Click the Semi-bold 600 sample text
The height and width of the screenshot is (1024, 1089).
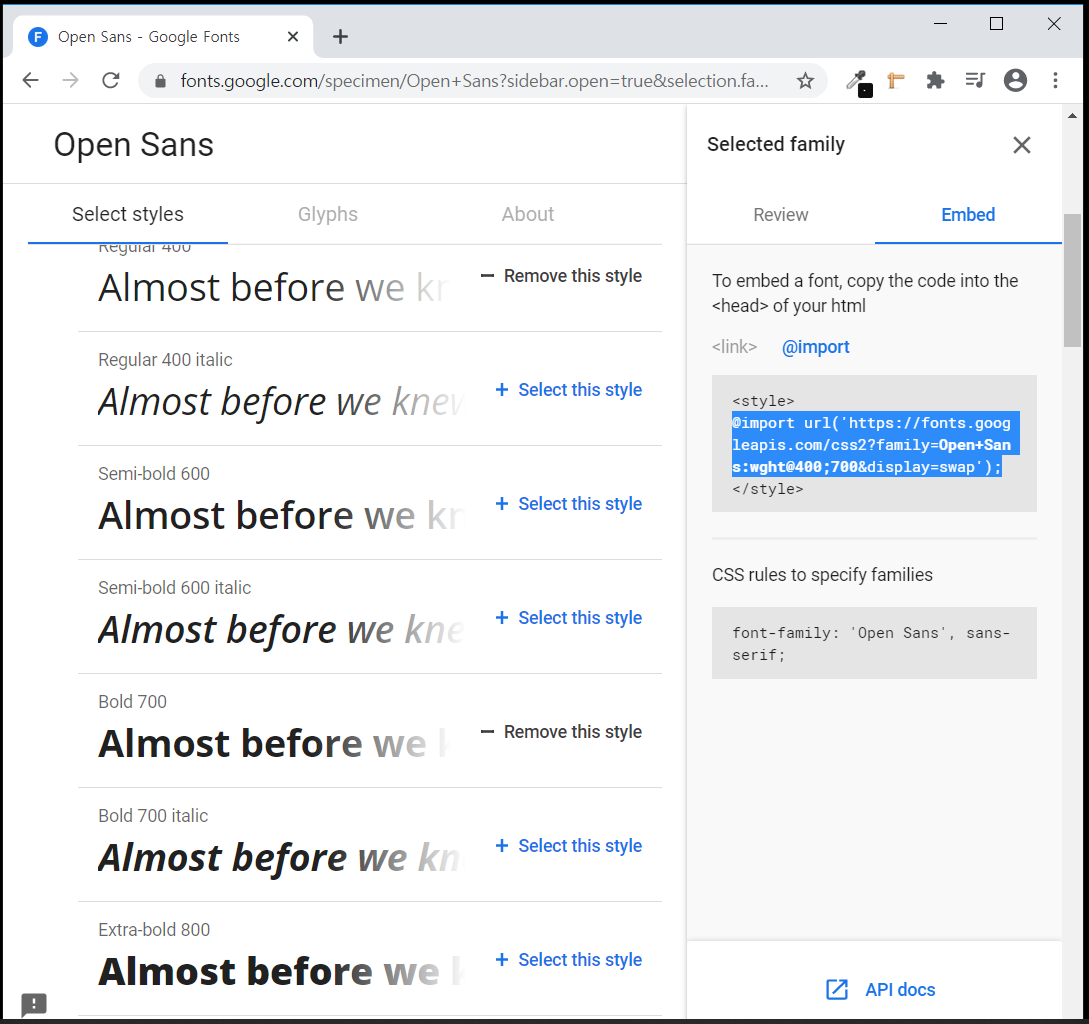coord(281,515)
